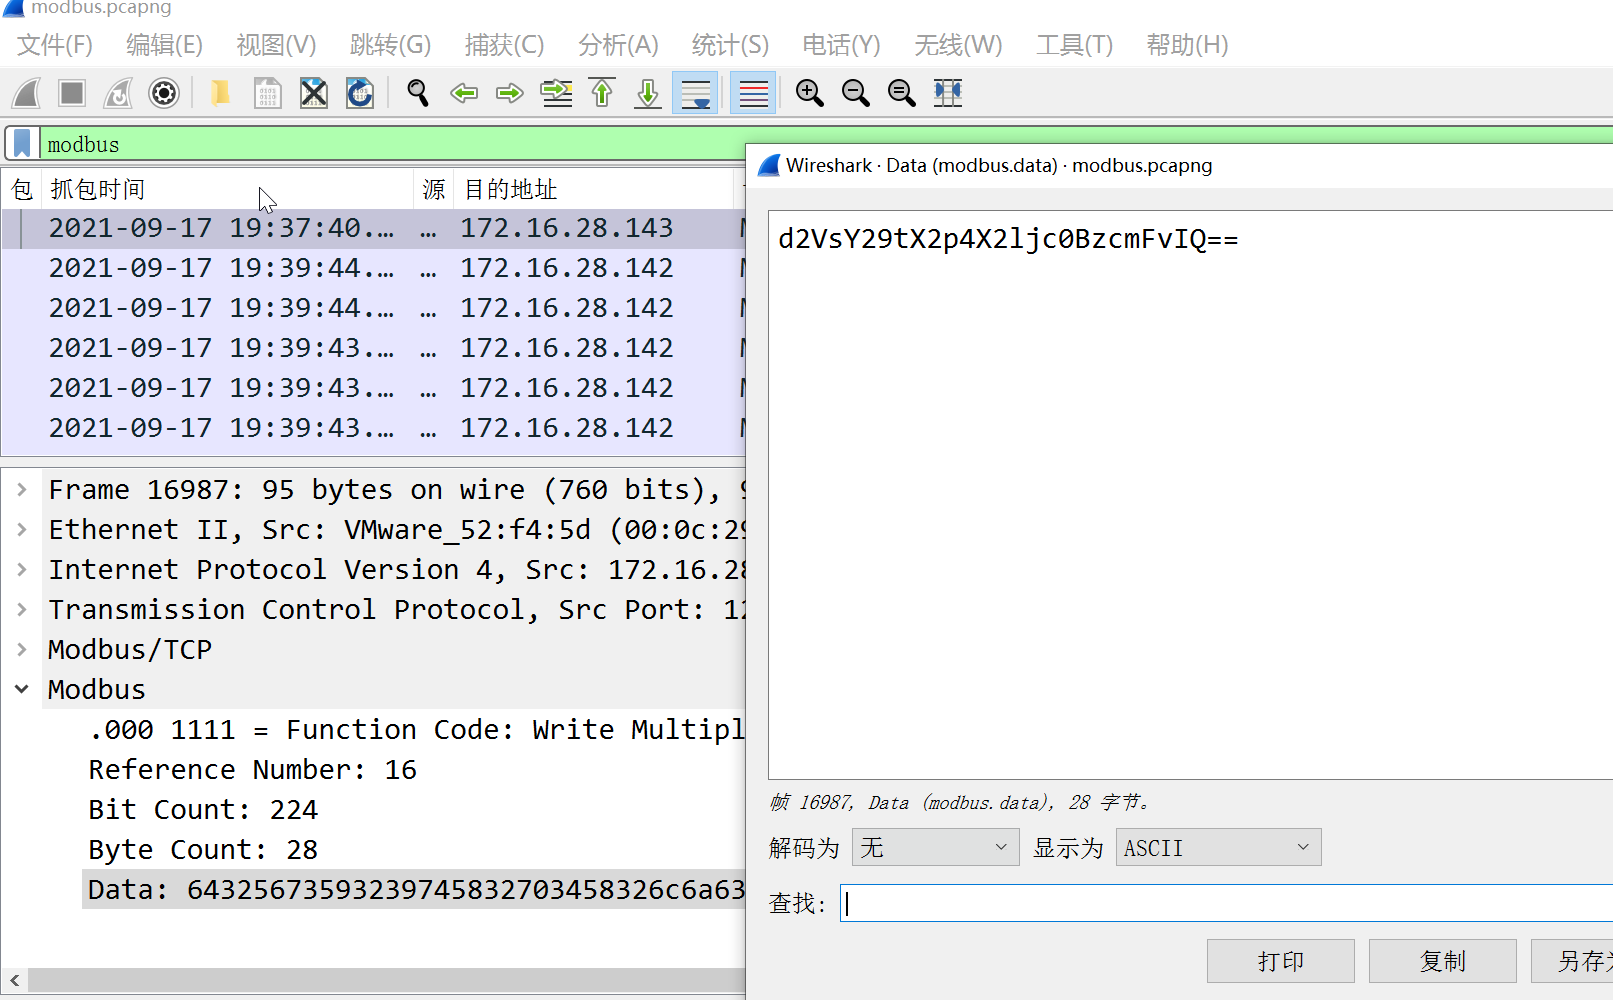This screenshot has height=1000, width=1613.
Task: Select the Reference Number: 16 line
Action: 252,770
